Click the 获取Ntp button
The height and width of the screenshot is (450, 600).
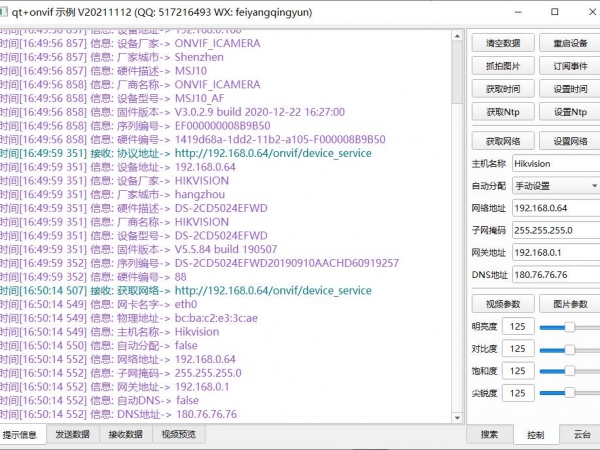point(502,112)
